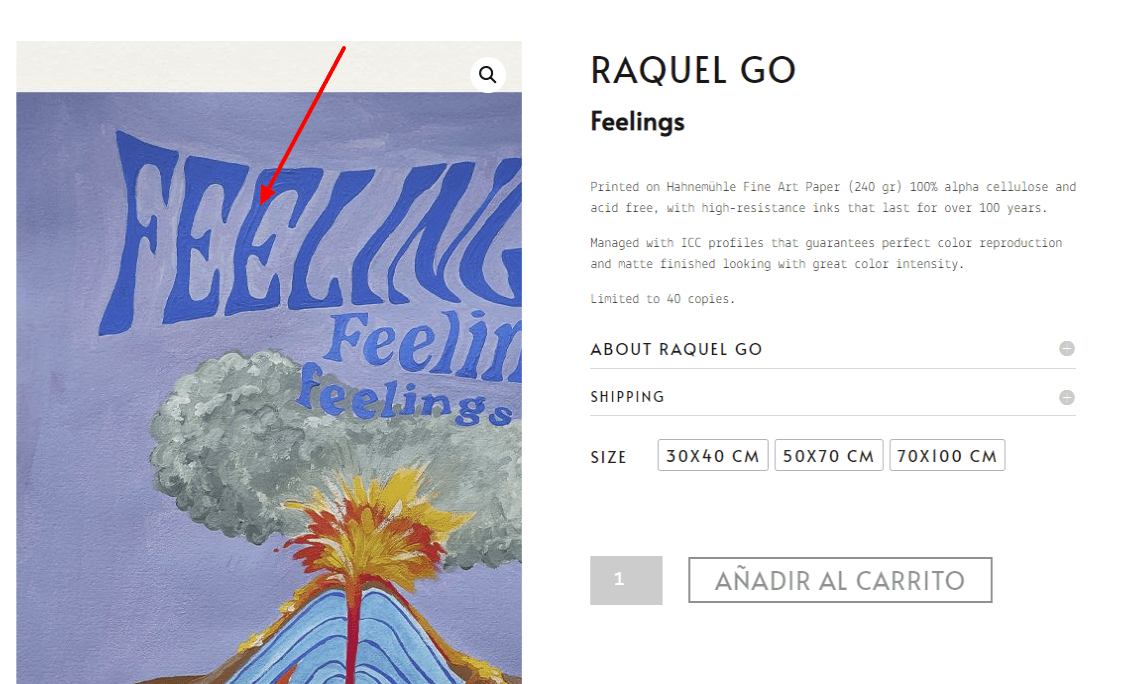Image resolution: width=1144 pixels, height=684 pixels.
Task: Open the RAQUEL GO artist heading
Action: click(692, 71)
